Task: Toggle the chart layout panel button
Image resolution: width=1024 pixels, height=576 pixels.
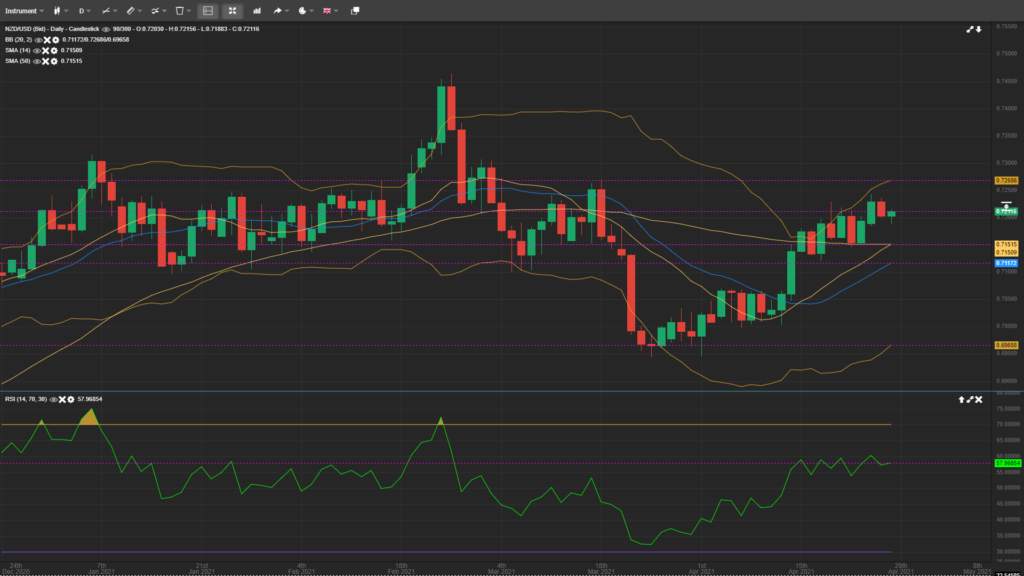Action: coord(208,10)
